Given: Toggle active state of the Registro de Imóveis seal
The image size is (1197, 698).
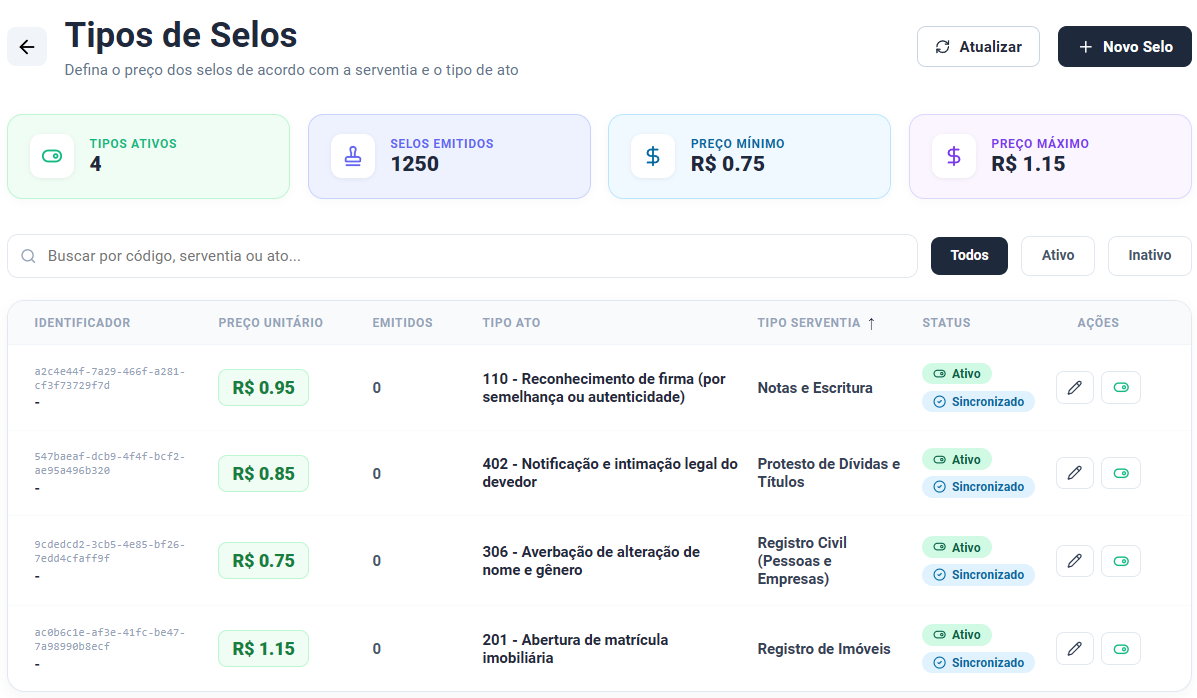Looking at the screenshot, I should coord(1121,649).
